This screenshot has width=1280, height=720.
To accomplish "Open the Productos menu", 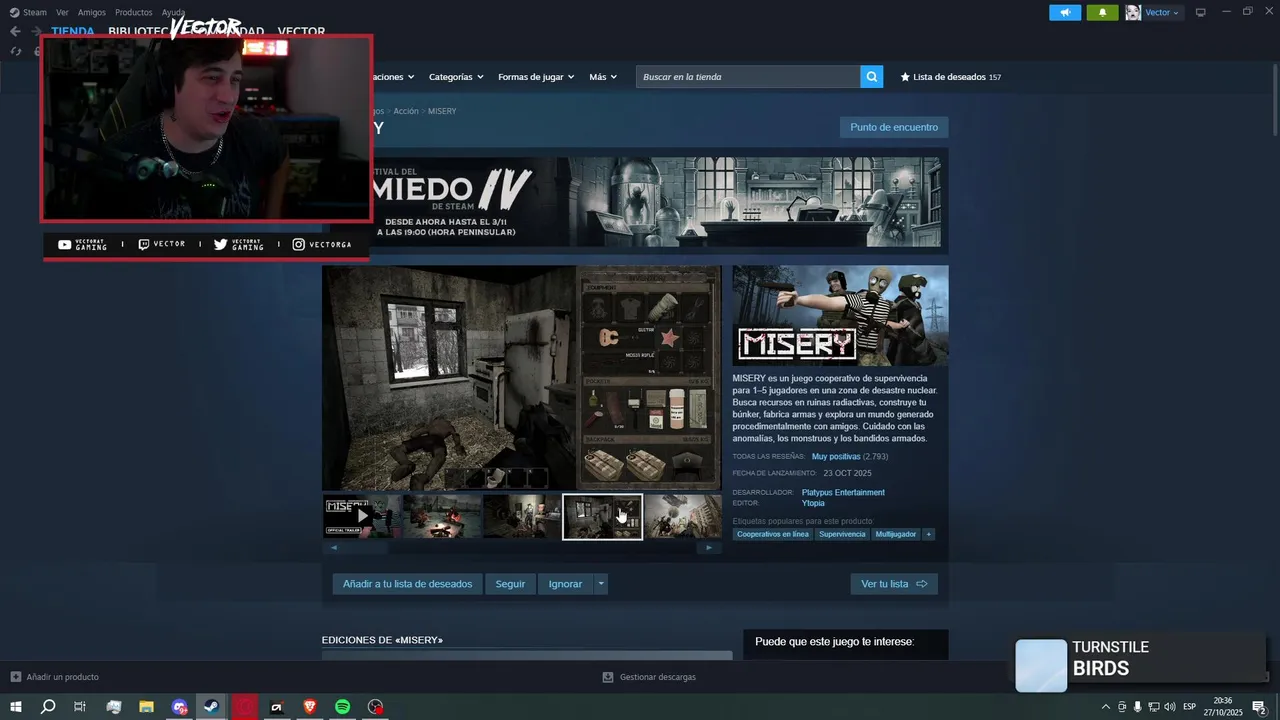I will point(134,12).
